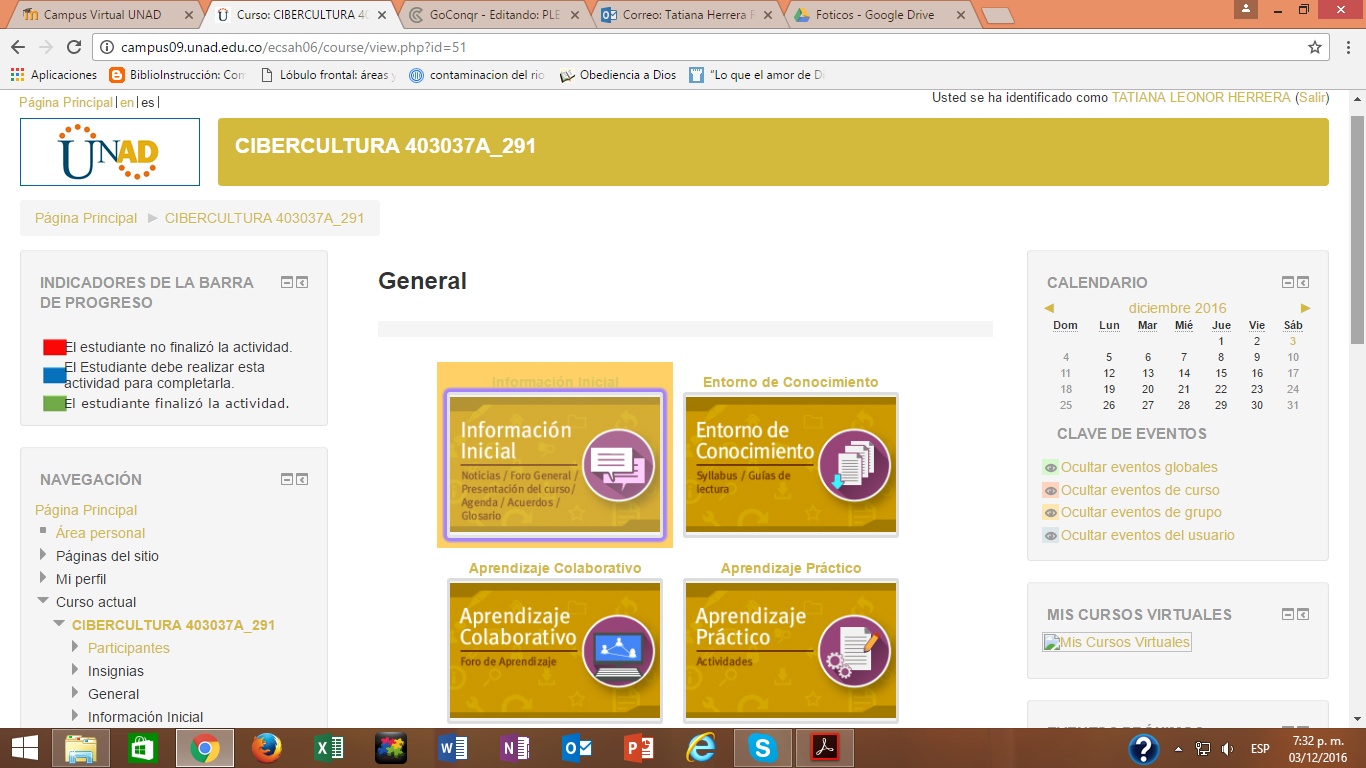Image resolution: width=1366 pixels, height=768 pixels.
Task: Launch Excel from the taskbar
Action: 328,748
